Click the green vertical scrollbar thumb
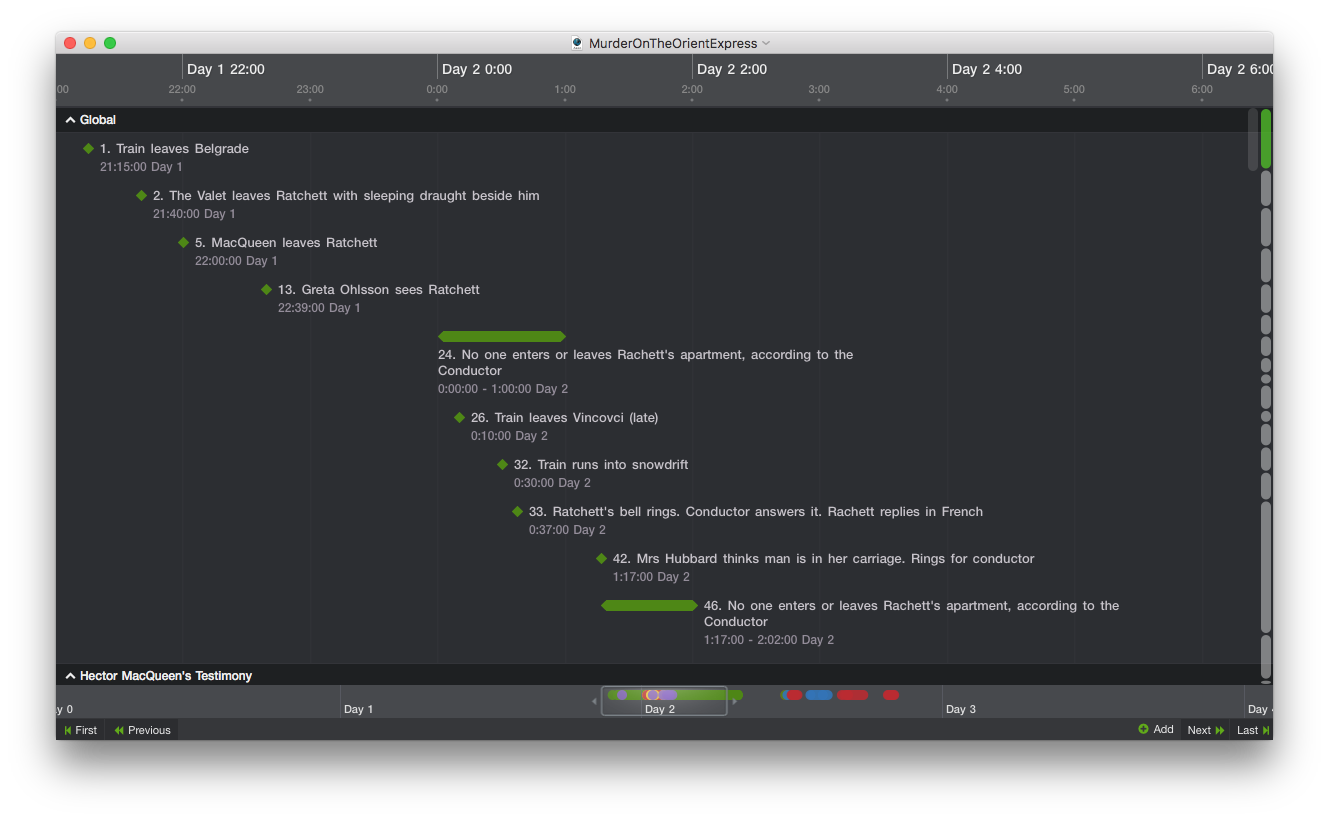Image resolution: width=1329 pixels, height=820 pixels. point(1266,139)
